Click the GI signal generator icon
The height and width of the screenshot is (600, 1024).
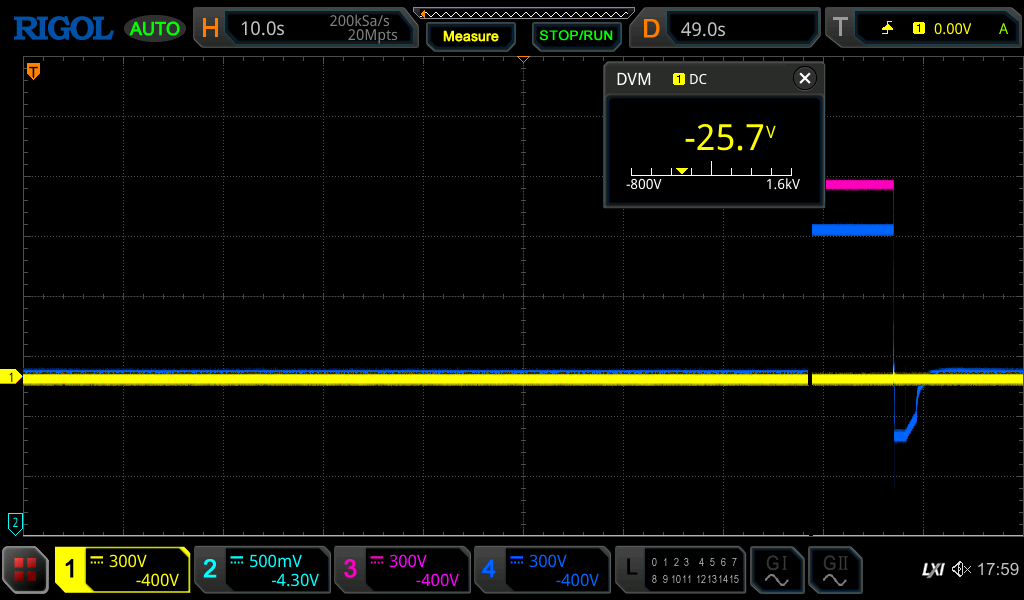(x=776, y=570)
